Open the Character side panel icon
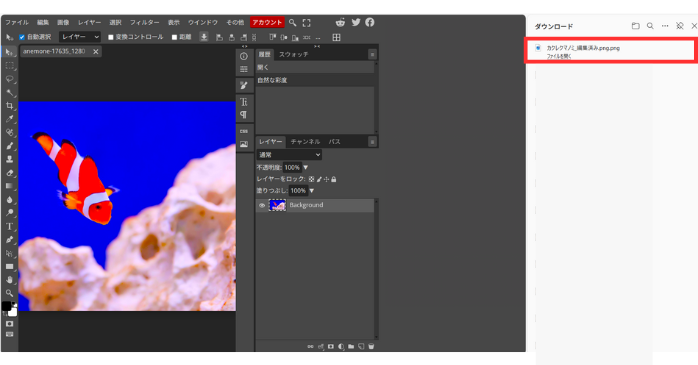Screen dimensions: 698x365 (x=243, y=102)
